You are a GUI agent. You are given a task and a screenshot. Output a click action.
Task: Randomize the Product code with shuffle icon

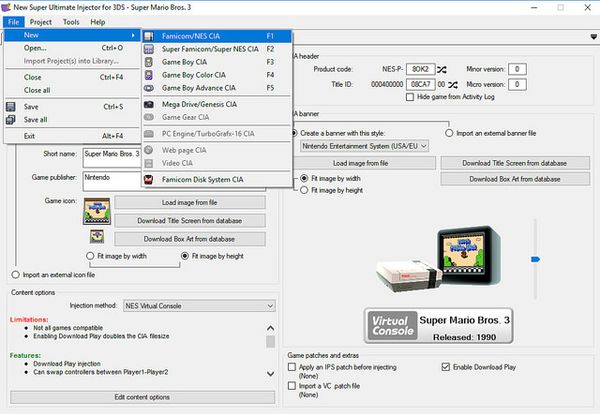tap(442, 70)
